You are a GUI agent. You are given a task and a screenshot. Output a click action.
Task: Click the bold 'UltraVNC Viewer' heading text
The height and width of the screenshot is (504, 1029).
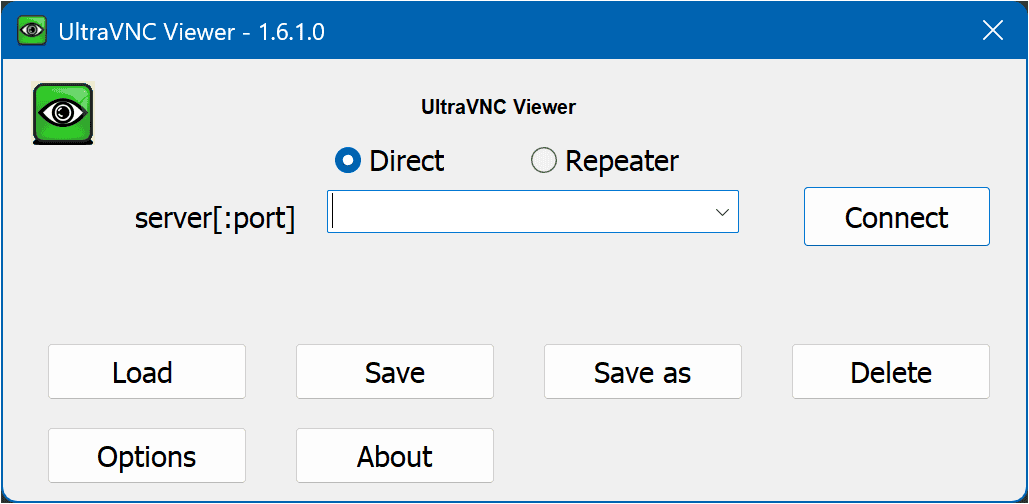tap(498, 106)
